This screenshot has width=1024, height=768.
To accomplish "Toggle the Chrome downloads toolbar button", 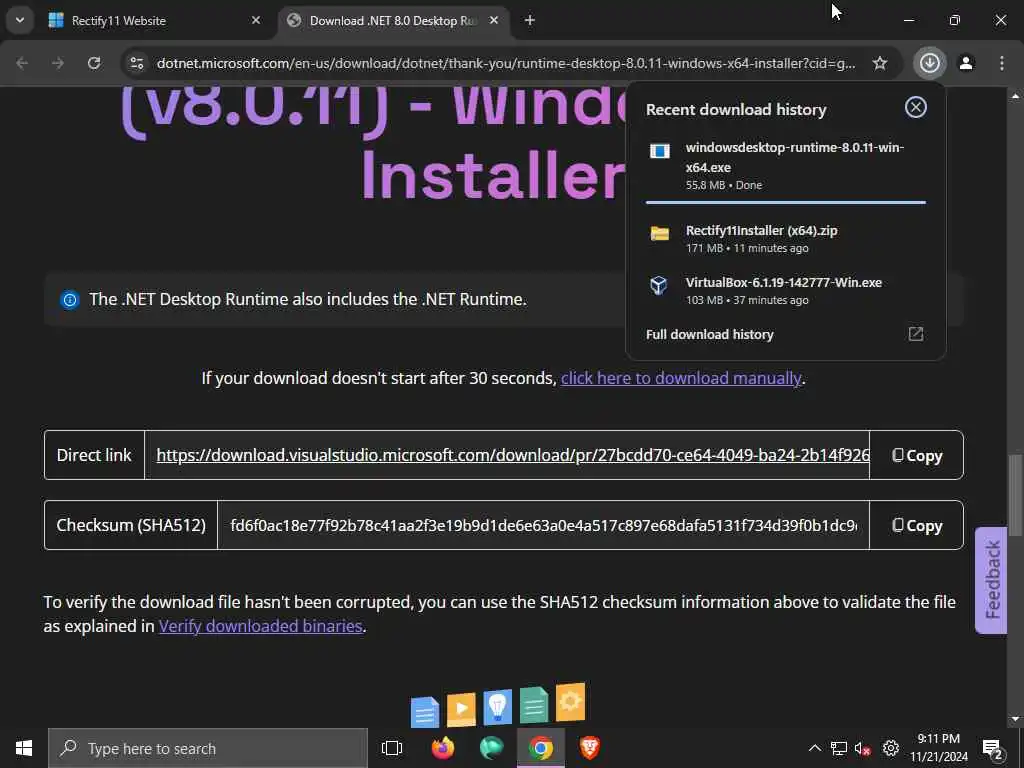I will (929, 63).
